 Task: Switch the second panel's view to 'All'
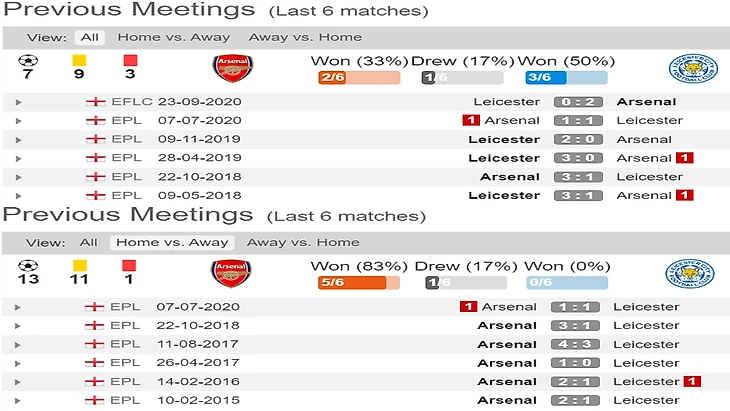[x=89, y=242]
